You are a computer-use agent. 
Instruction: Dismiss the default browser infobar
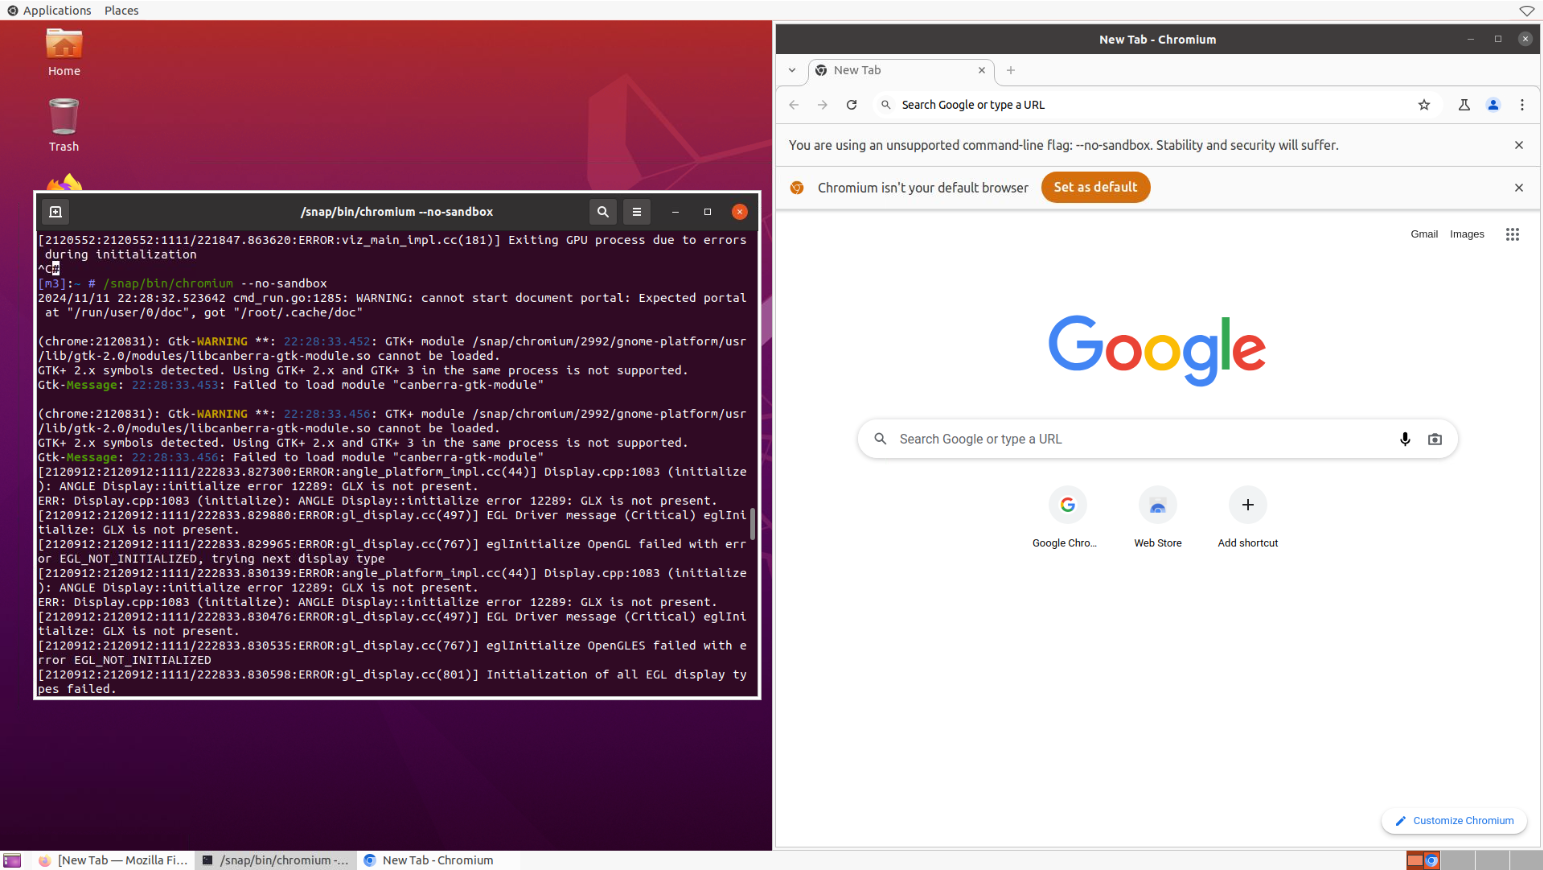coord(1519,187)
